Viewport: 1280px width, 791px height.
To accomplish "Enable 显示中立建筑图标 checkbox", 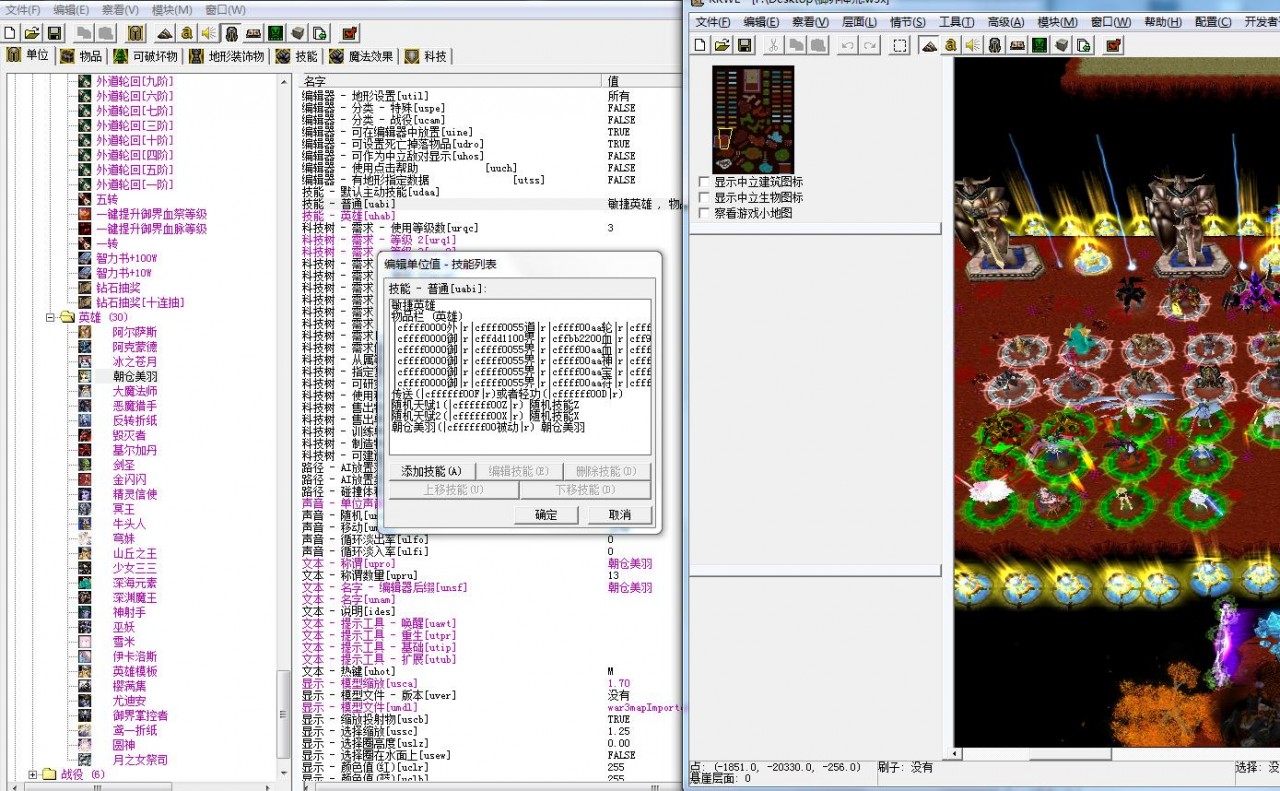I will pos(704,182).
